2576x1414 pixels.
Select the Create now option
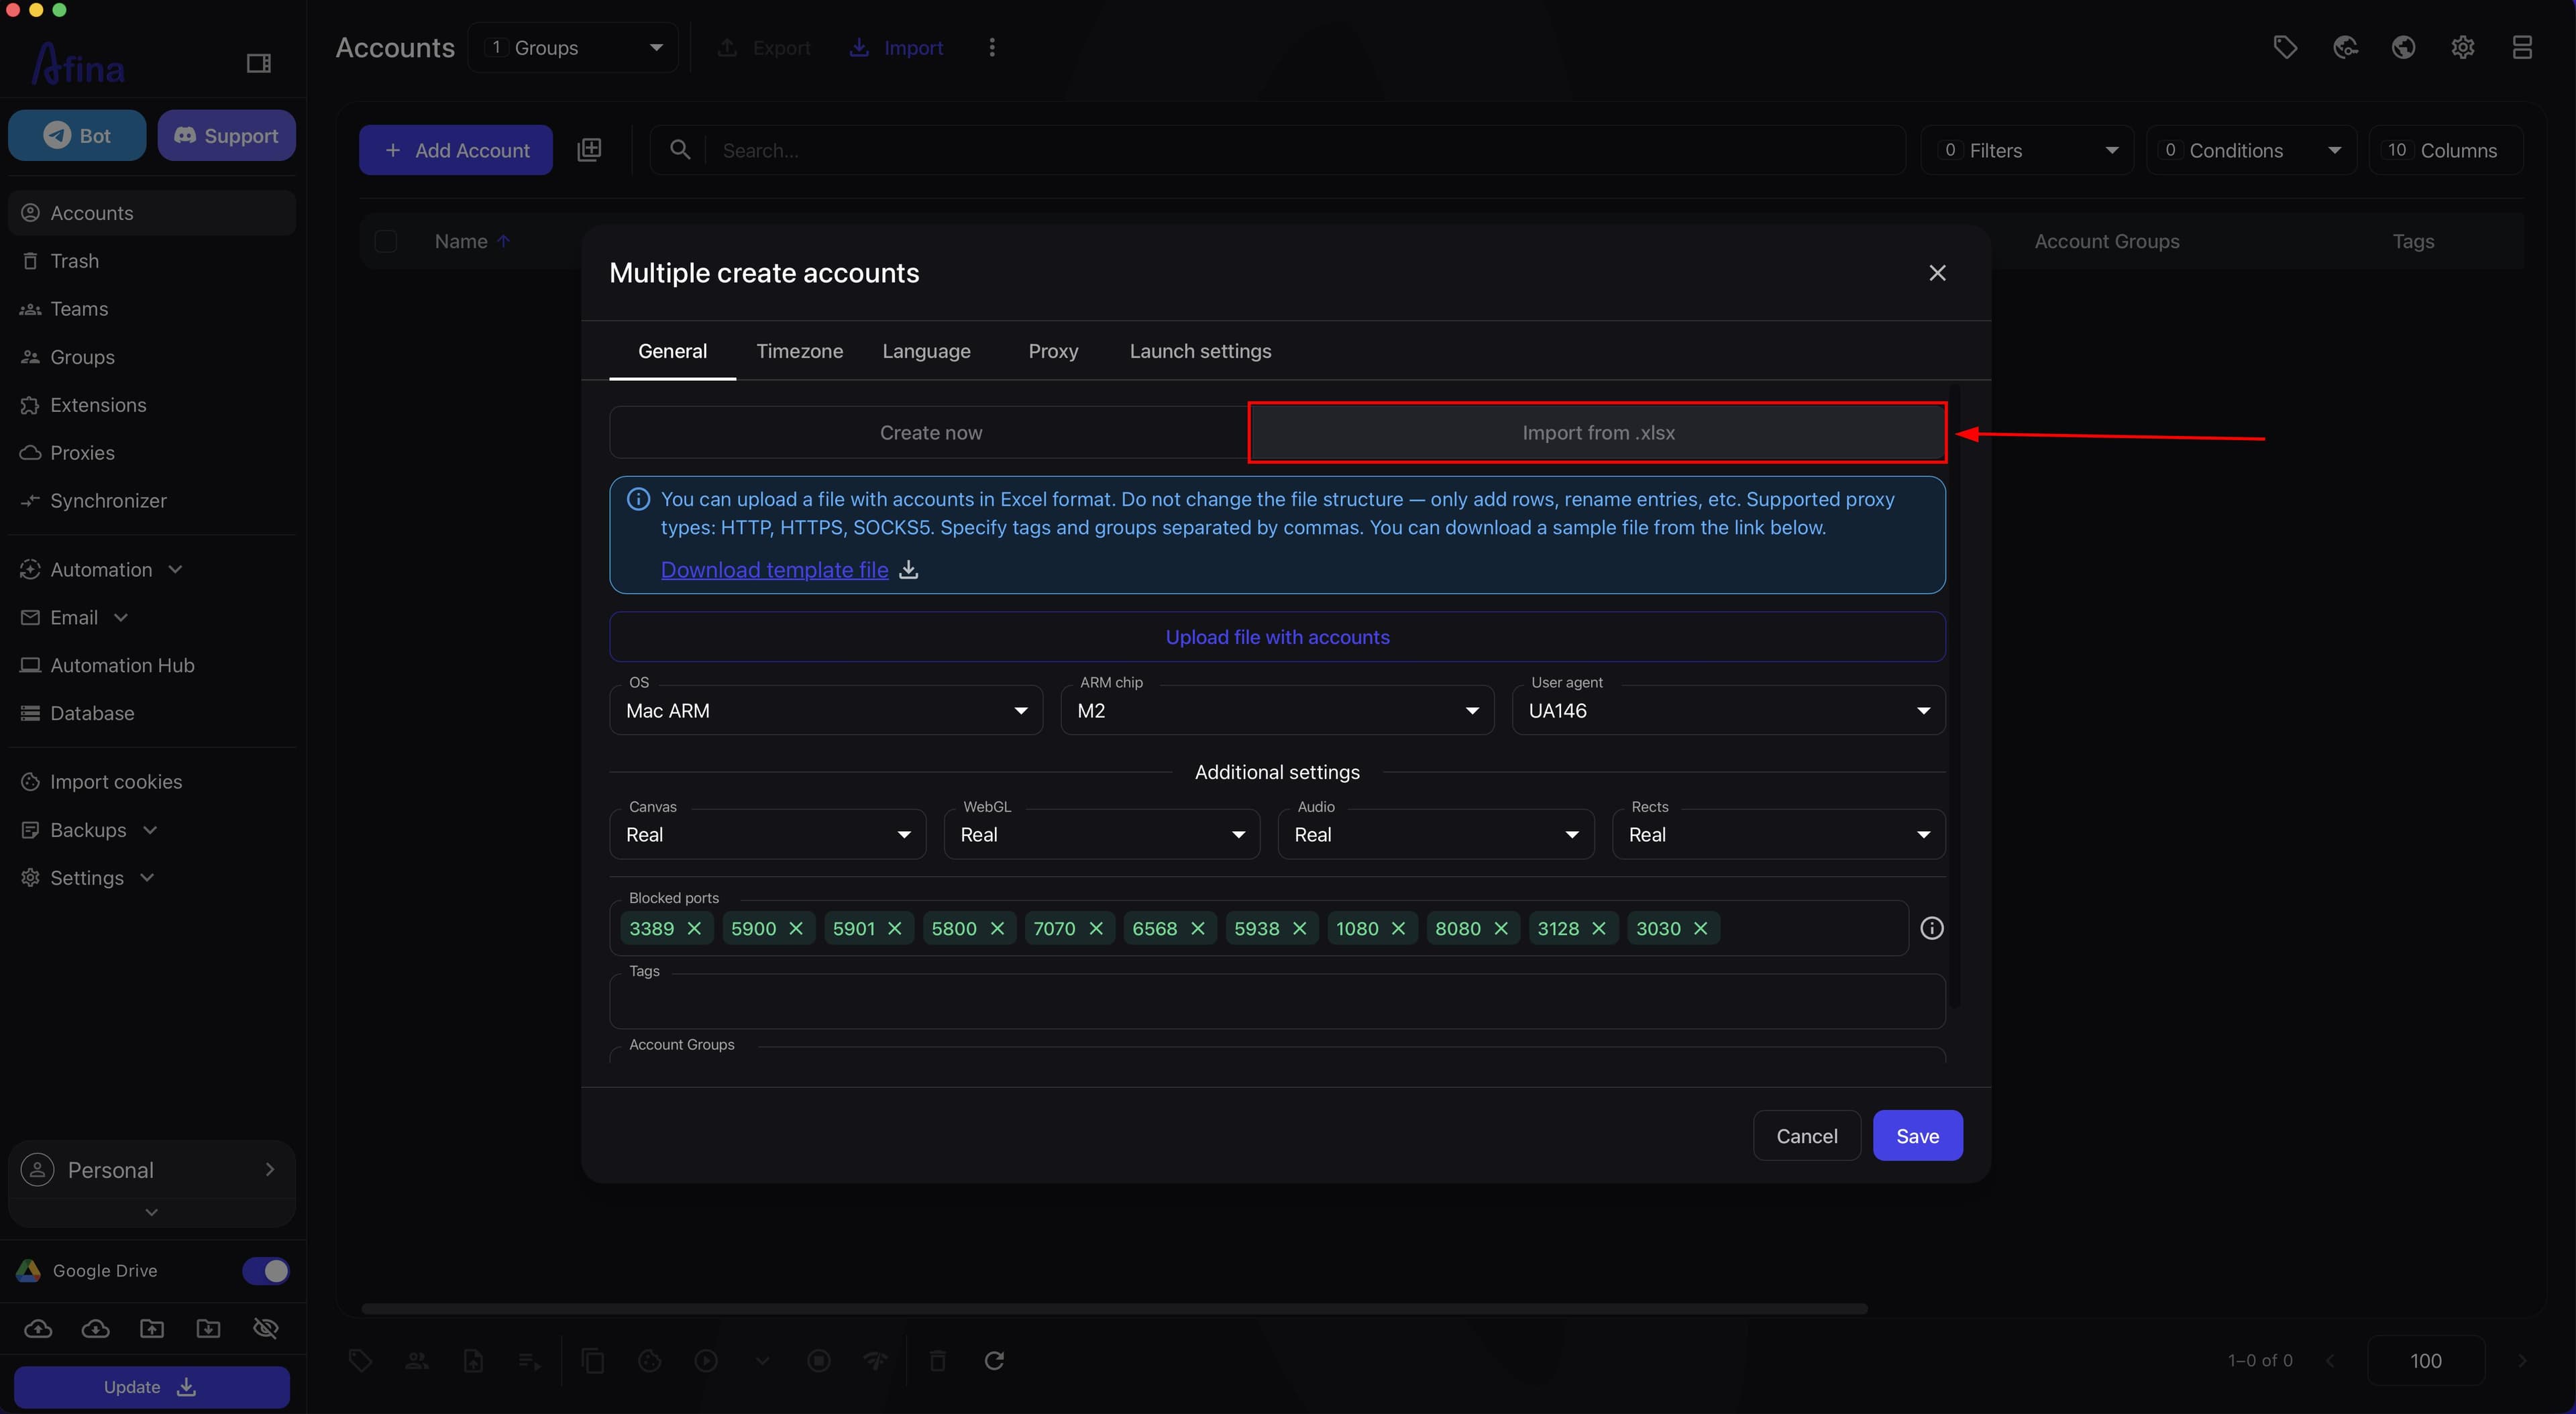click(930, 432)
